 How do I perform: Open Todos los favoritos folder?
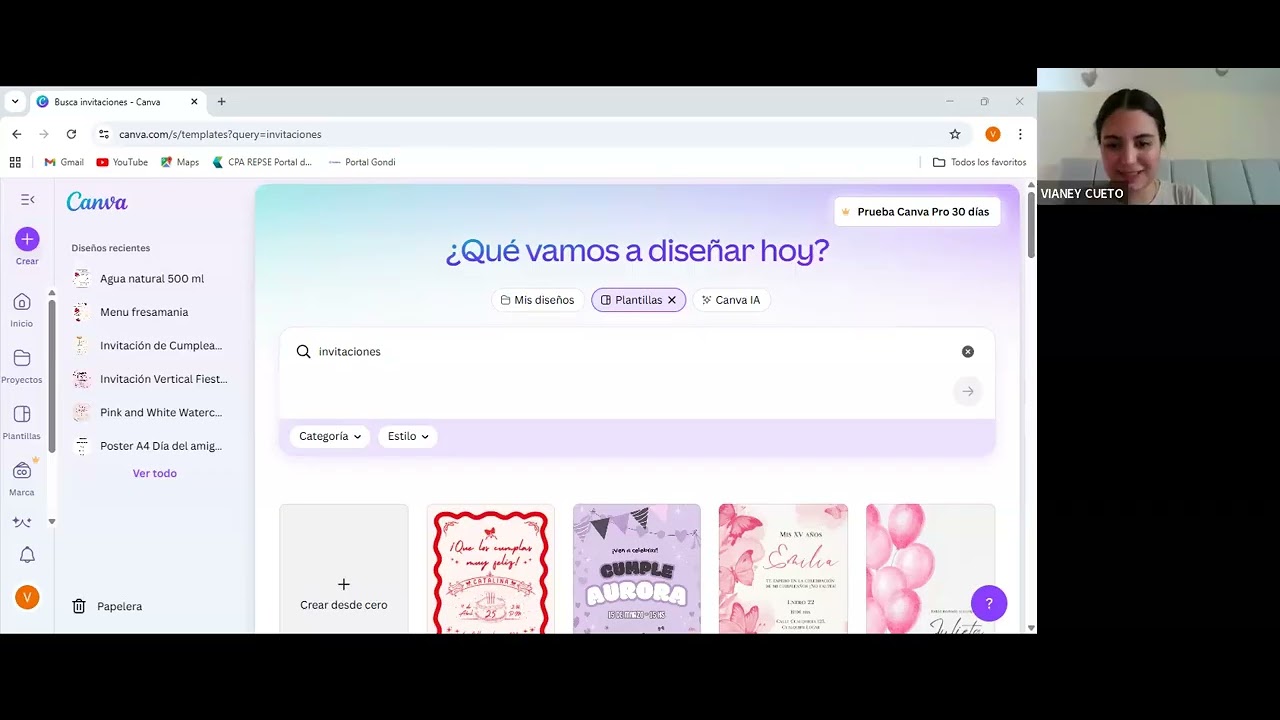click(979, 162)
